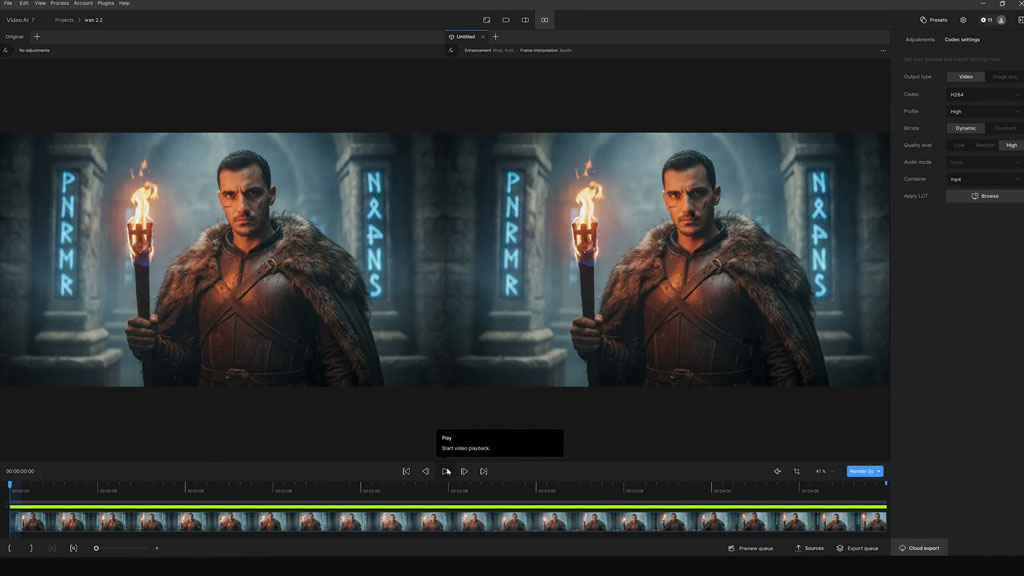Set Quality level to Medium

click(x=985, y=145)
